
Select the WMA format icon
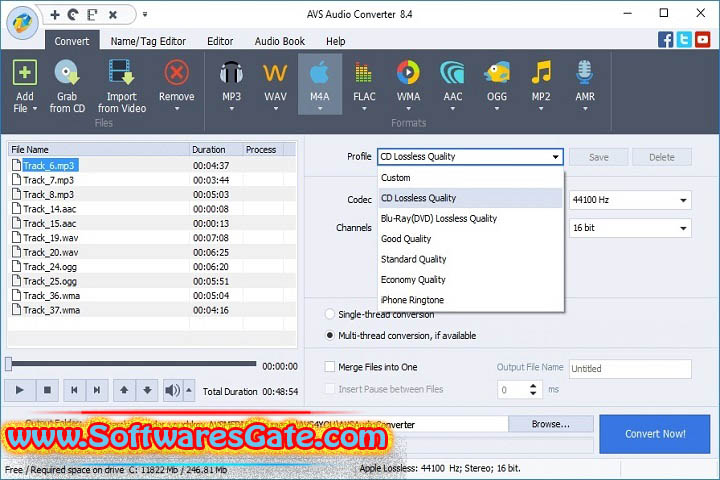tap(408, 73)
